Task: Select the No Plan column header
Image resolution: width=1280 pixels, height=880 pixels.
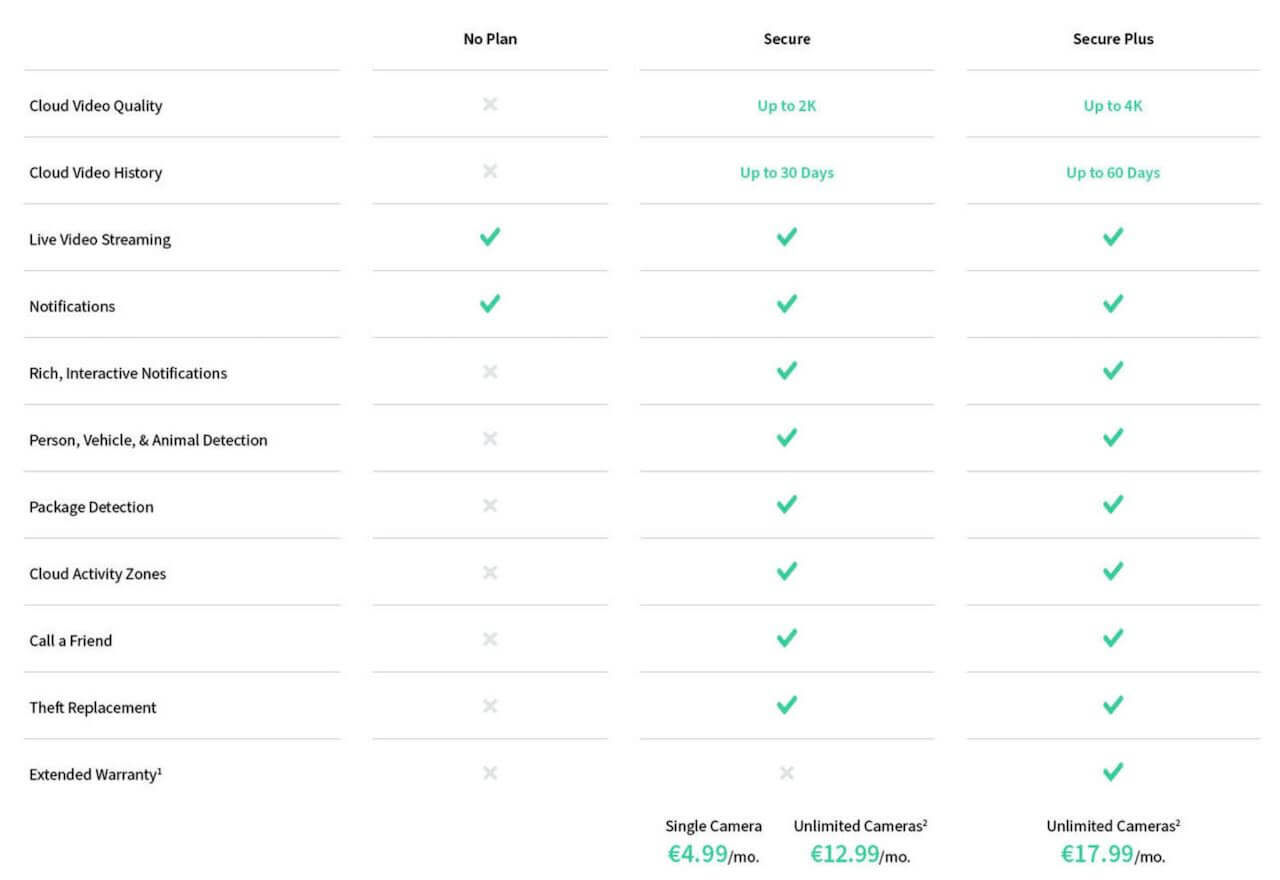Action: tap(490, 39)
